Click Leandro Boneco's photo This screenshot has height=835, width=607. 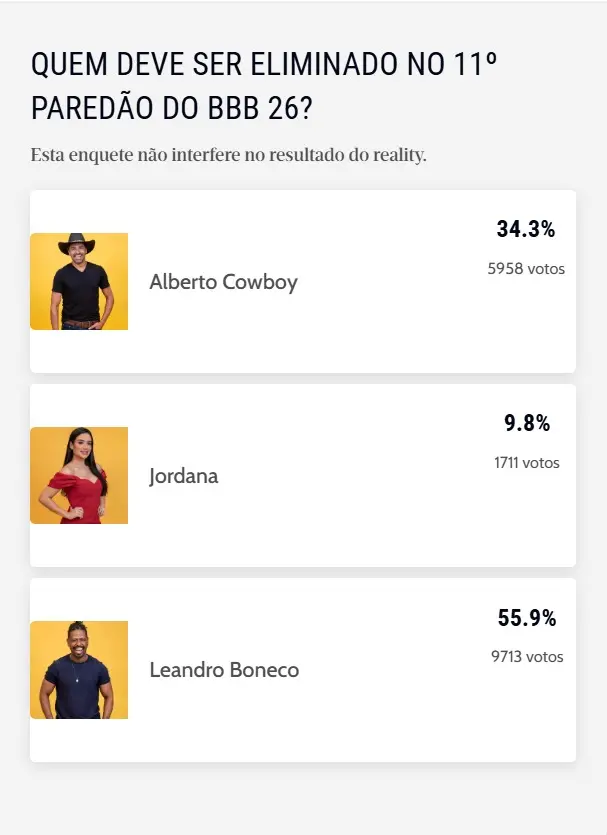[79, 669]
